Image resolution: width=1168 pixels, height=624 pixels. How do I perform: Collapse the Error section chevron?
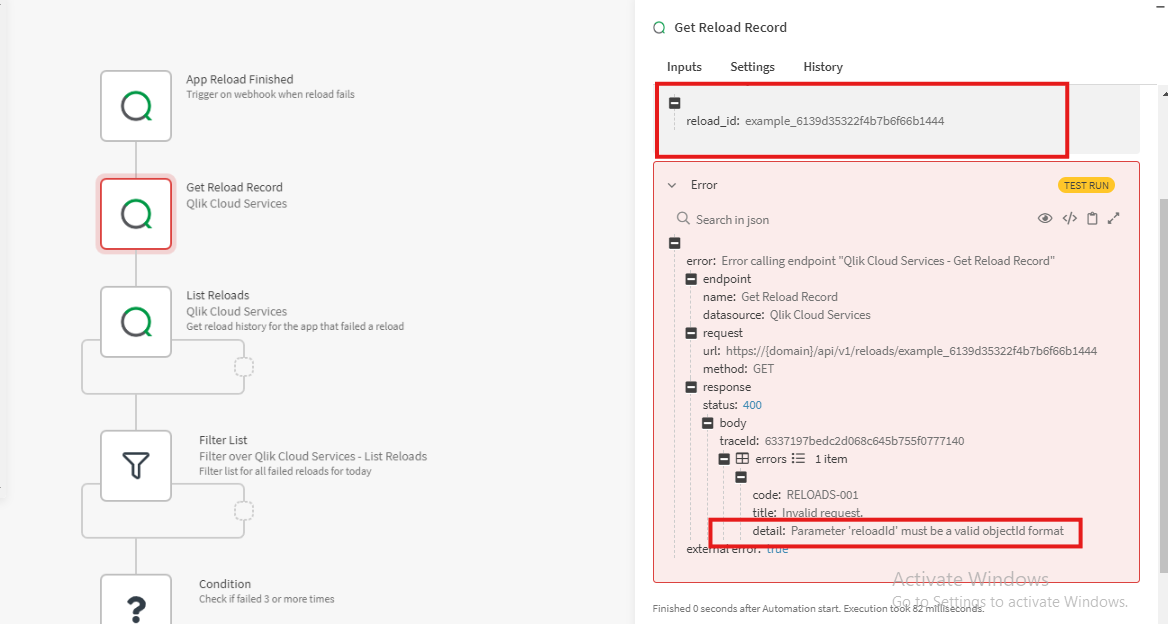pos(672,185)
